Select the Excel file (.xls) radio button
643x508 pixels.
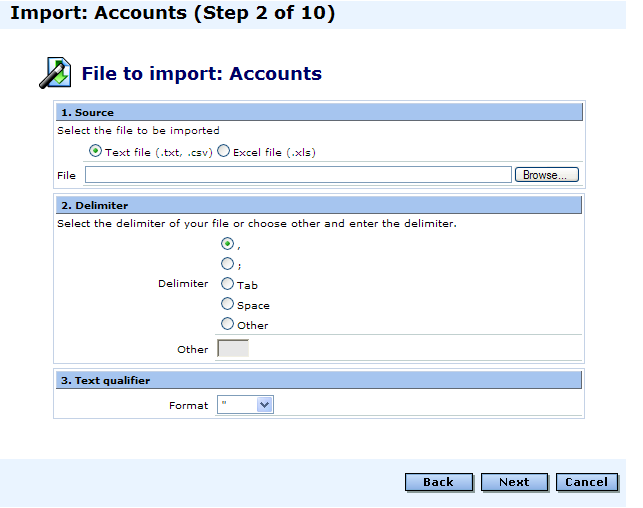click(223, 151)
